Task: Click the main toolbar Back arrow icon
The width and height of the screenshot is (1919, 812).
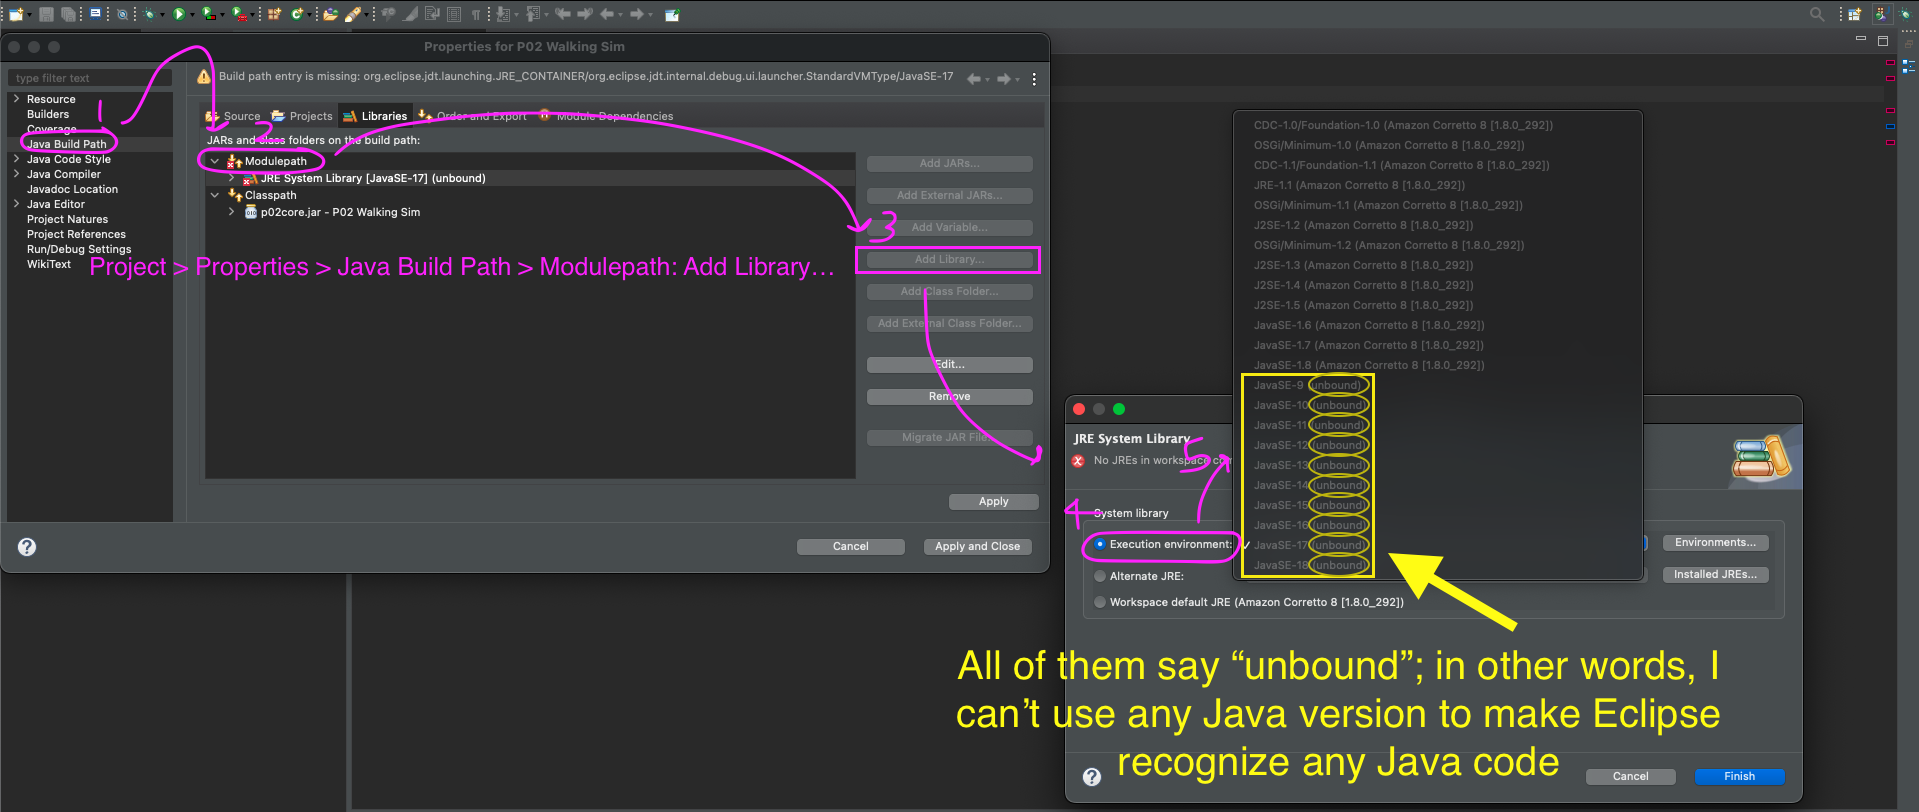Action: 607,14
